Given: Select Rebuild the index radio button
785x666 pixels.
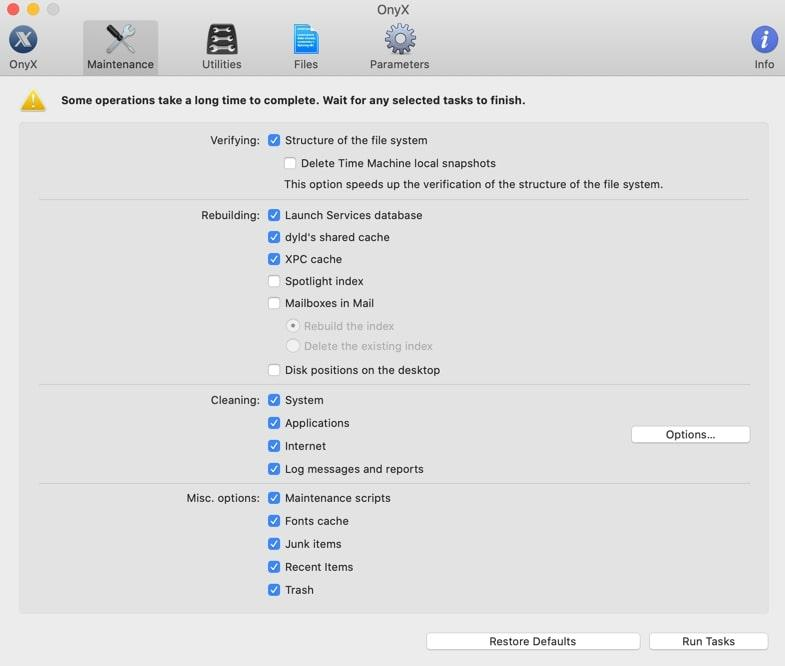Looking at the screenshot, I should (293, 326).
